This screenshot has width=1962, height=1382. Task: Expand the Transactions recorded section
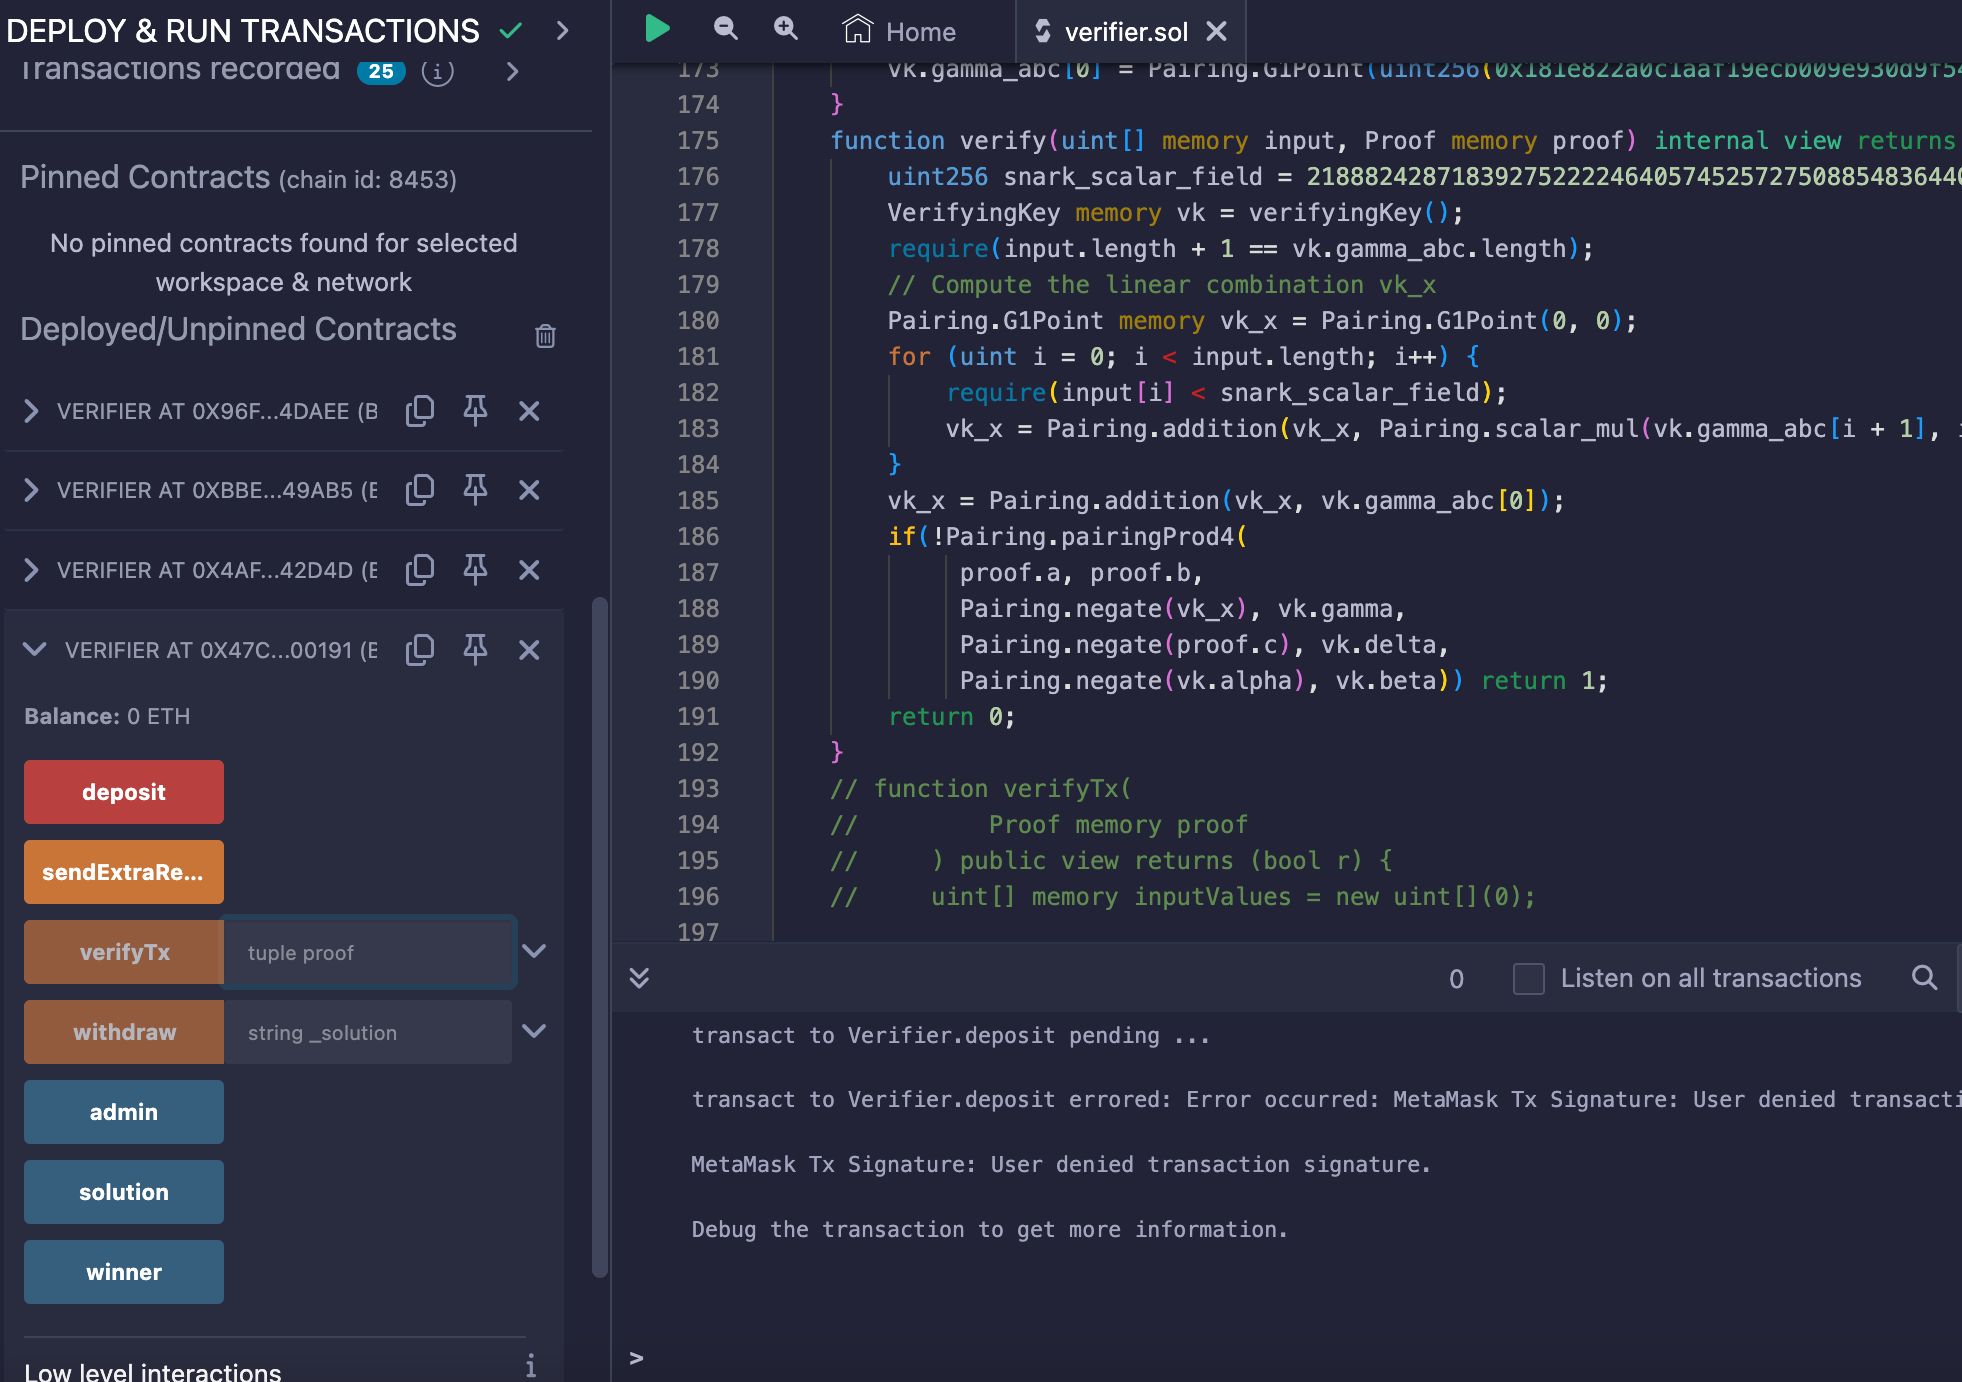(x=512, y=71)
